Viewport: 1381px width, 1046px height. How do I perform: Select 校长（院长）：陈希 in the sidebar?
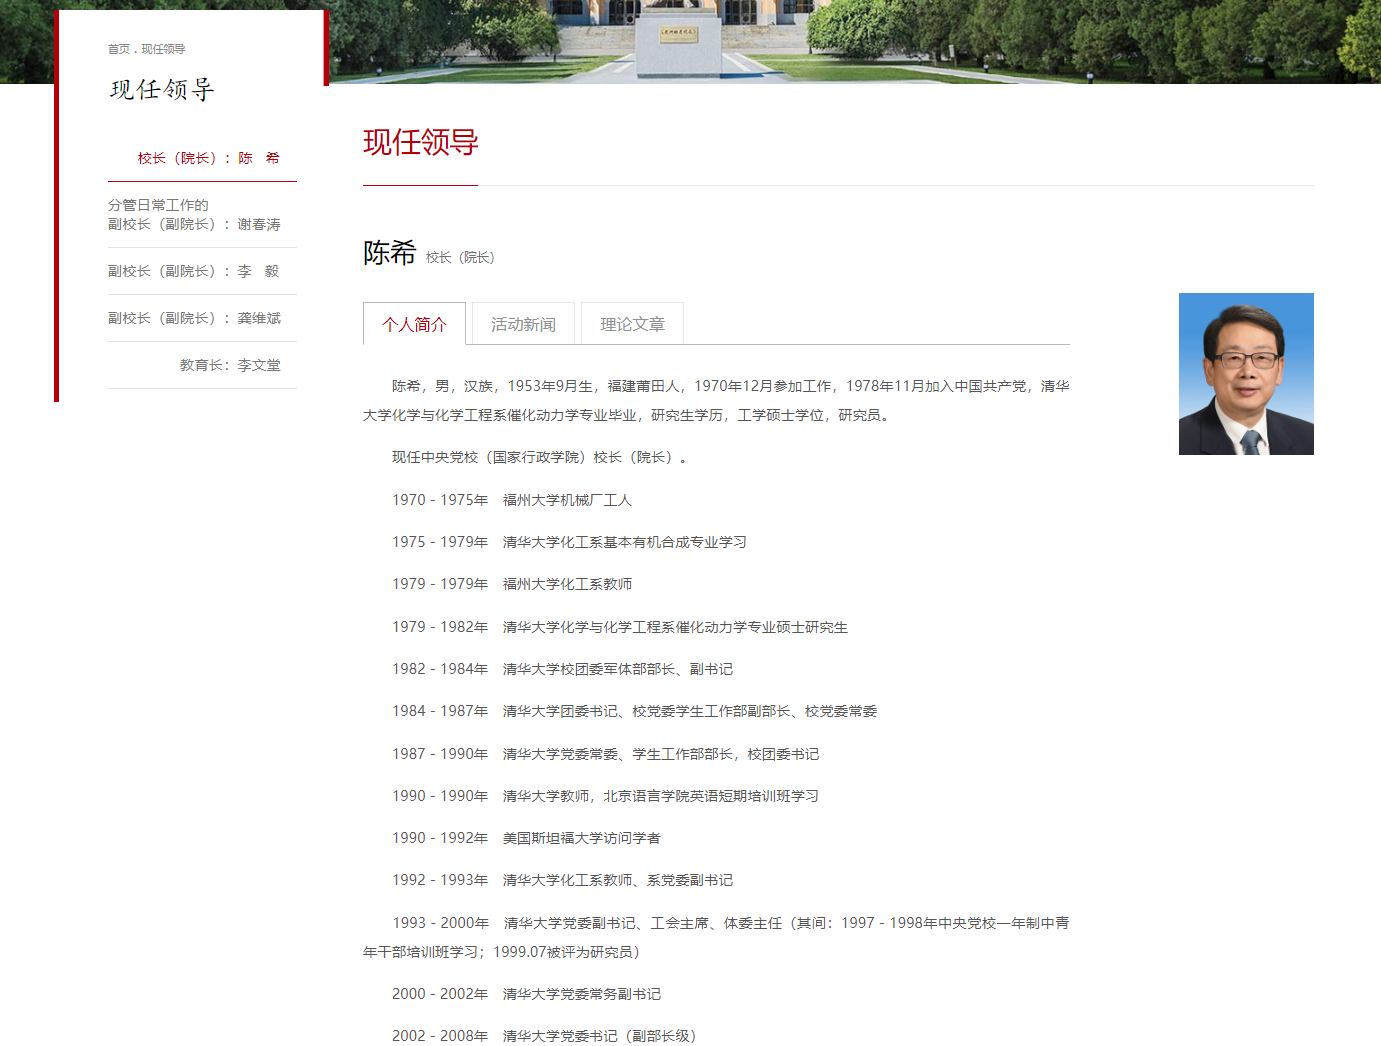[208, 158]
